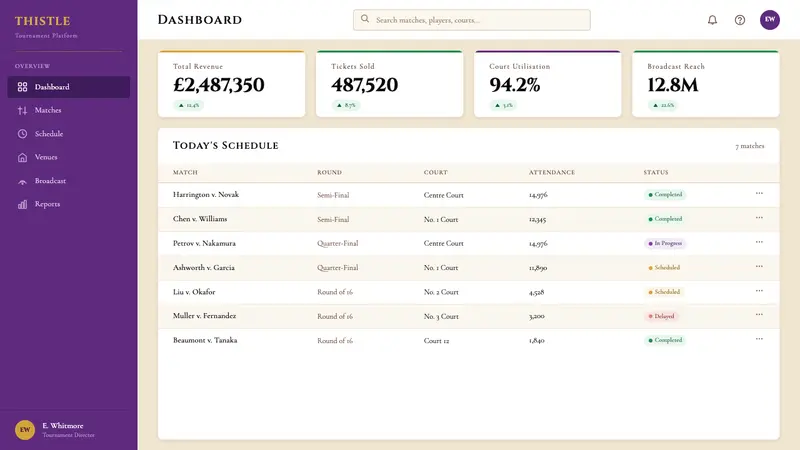The image size is (800, 450).
Task: Click the THISTLE logo
Action: pos(42,21)
